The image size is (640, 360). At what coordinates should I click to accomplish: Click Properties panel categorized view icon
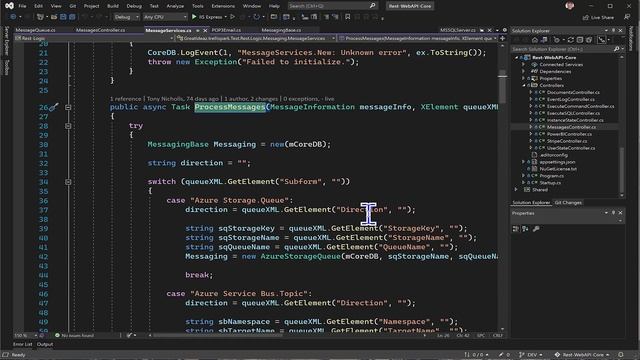(x=516, y=229)
